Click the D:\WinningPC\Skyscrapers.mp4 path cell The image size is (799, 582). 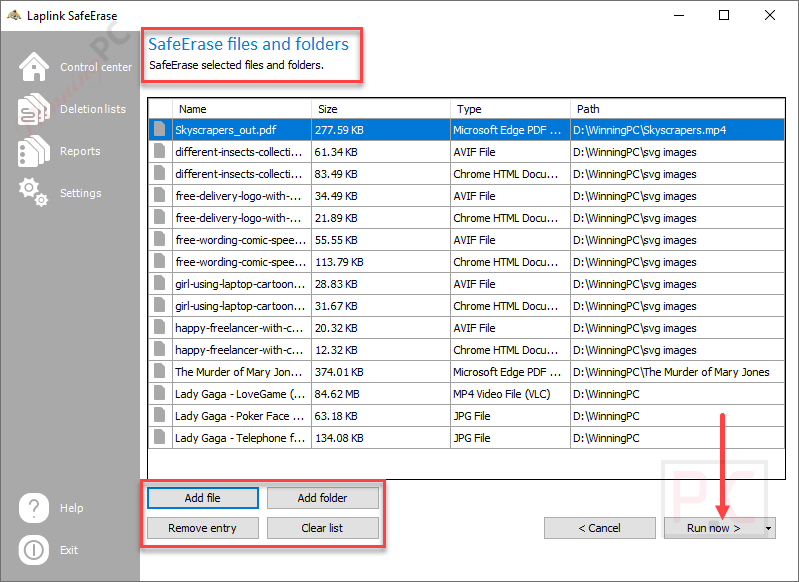click(650, 130)
